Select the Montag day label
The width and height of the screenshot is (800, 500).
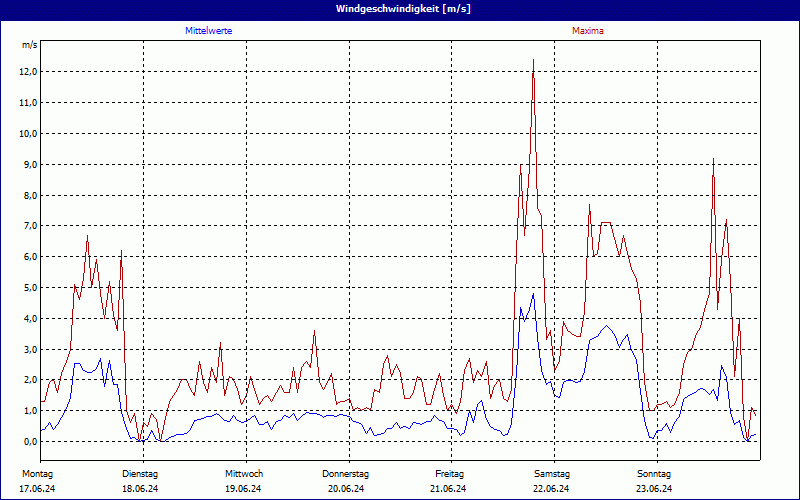pyautogui.click(x=36, y=473)
